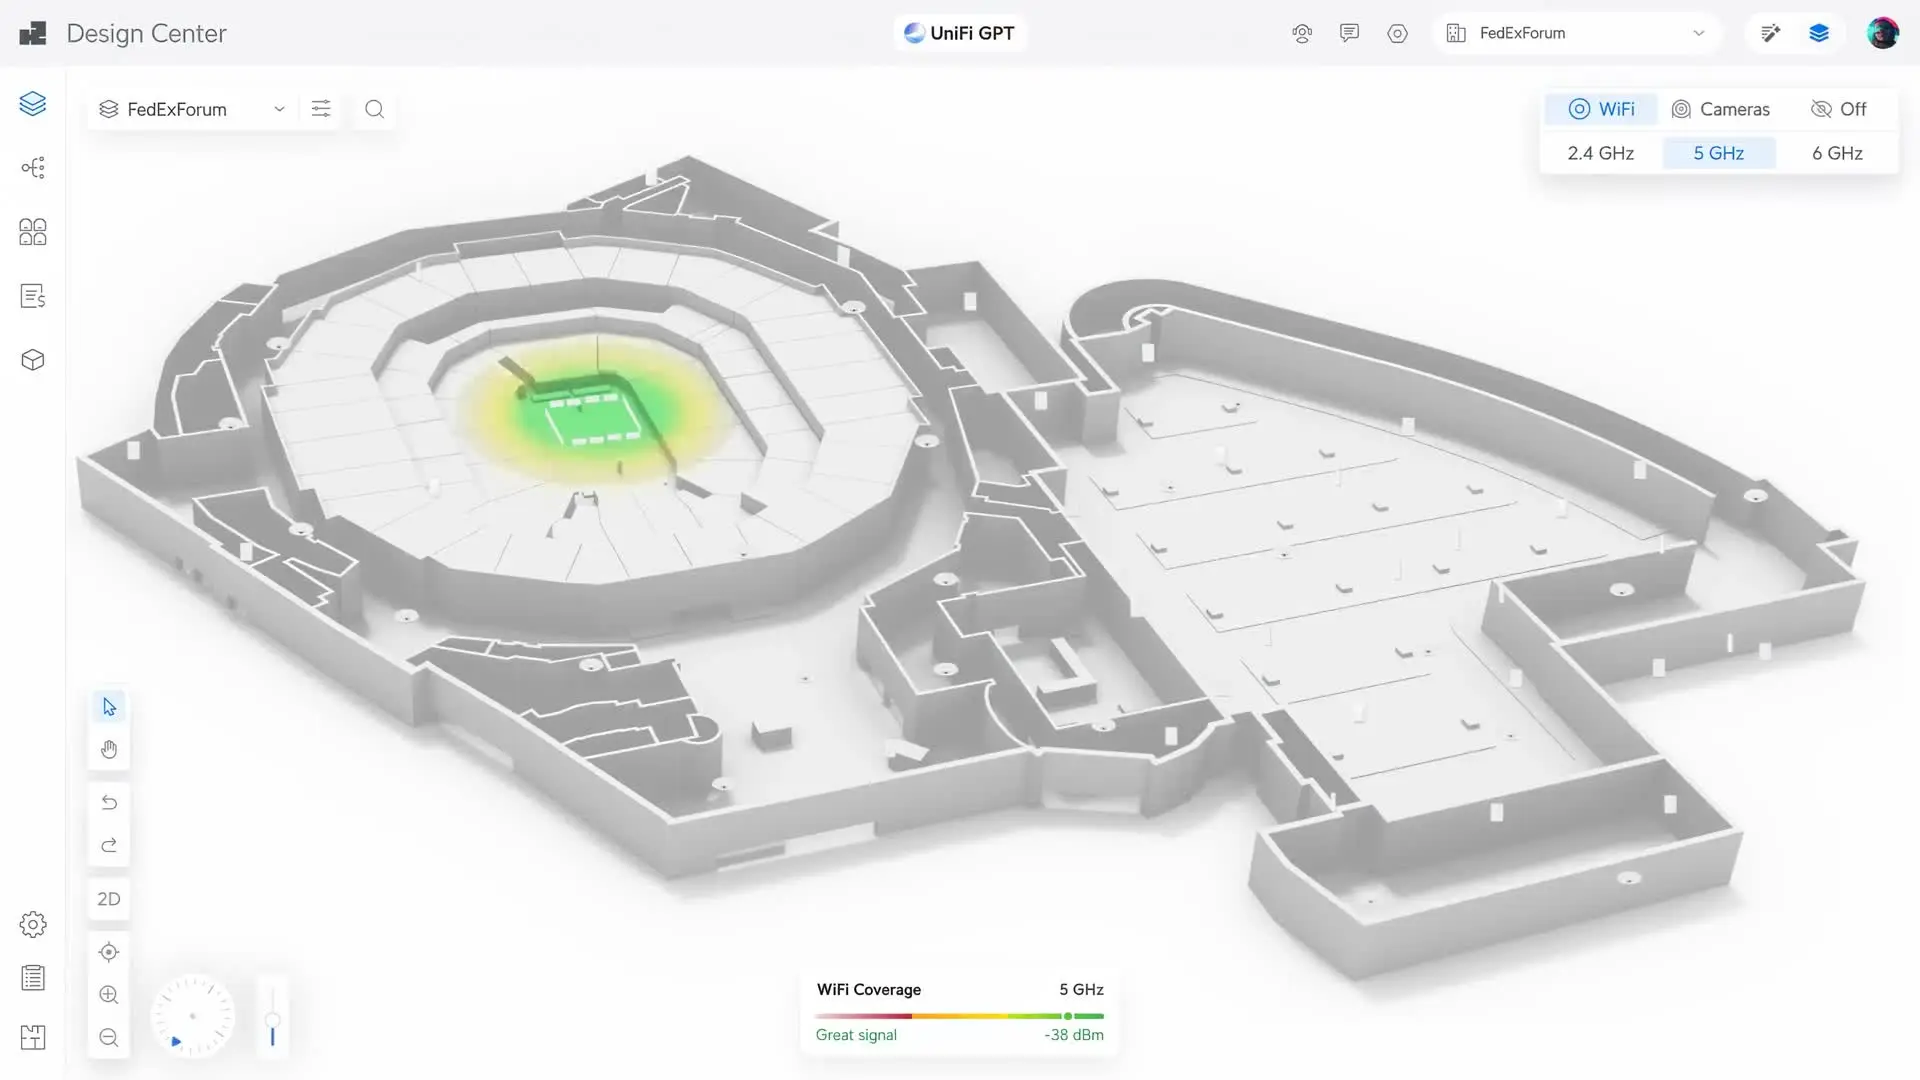The height and width of the screenshot is (1080, 1920).
Task: Recenter view with the target icon
Action: tap(109, 952)
